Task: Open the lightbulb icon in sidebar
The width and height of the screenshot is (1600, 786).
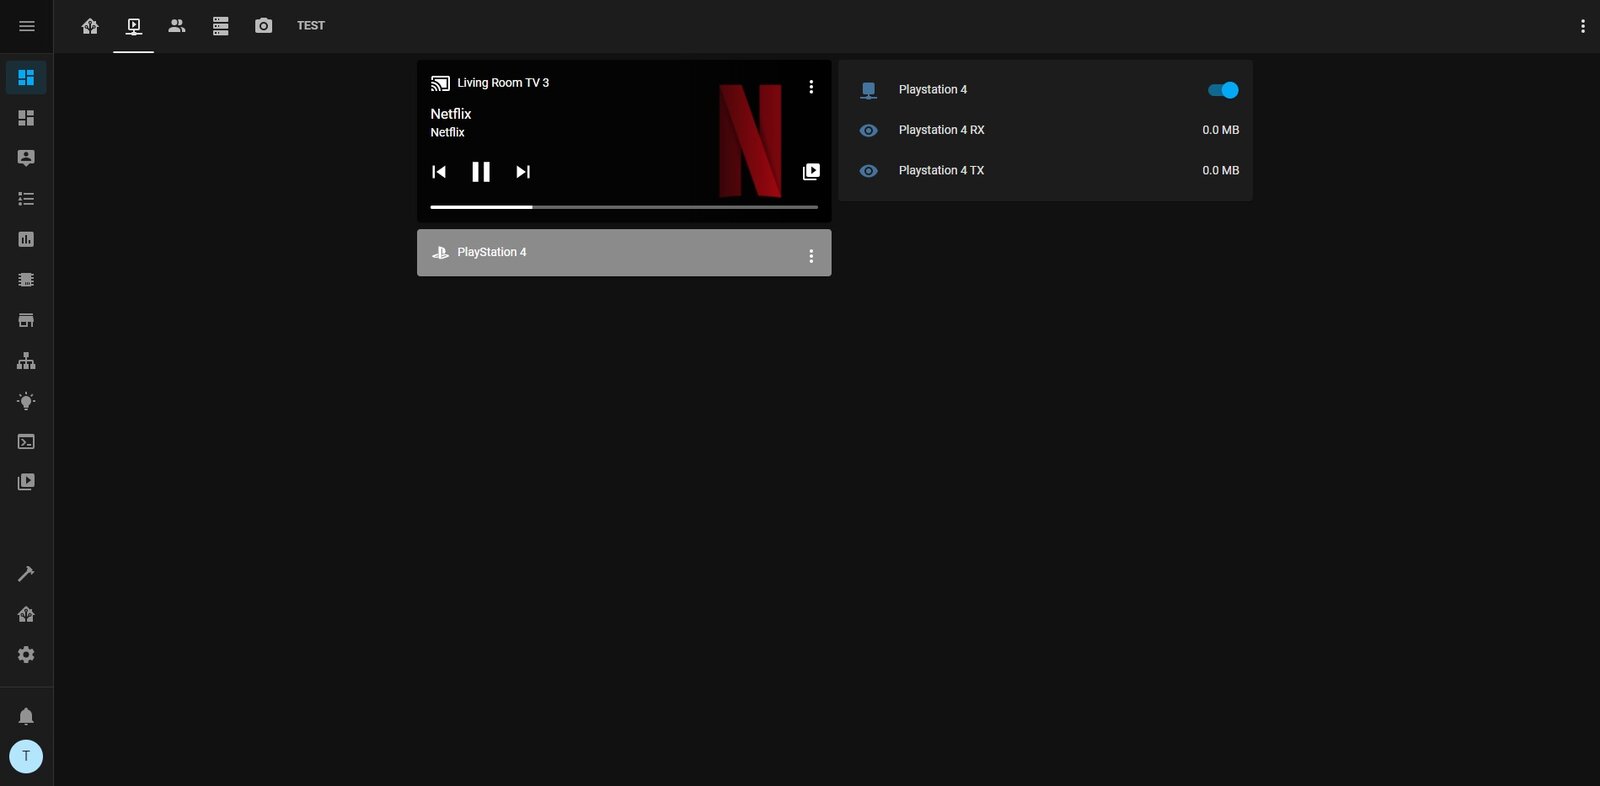Action: (26, 401)
